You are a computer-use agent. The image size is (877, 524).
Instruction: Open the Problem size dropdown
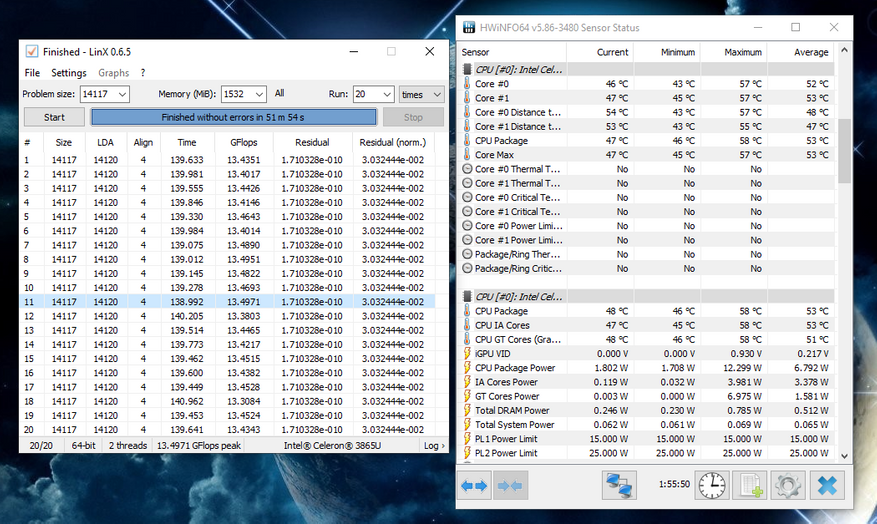(121, 94)
